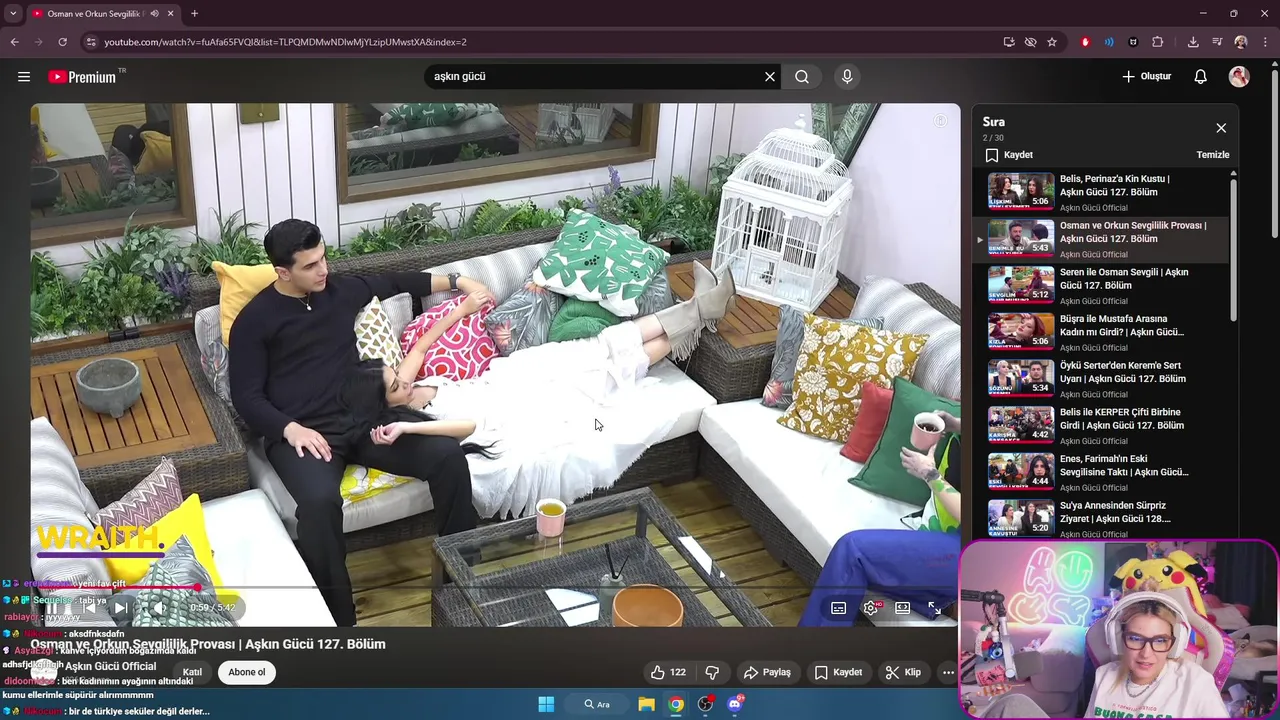Open Chrome three-dot menu
This screenshot has width=1280, height=720.
1265,42
